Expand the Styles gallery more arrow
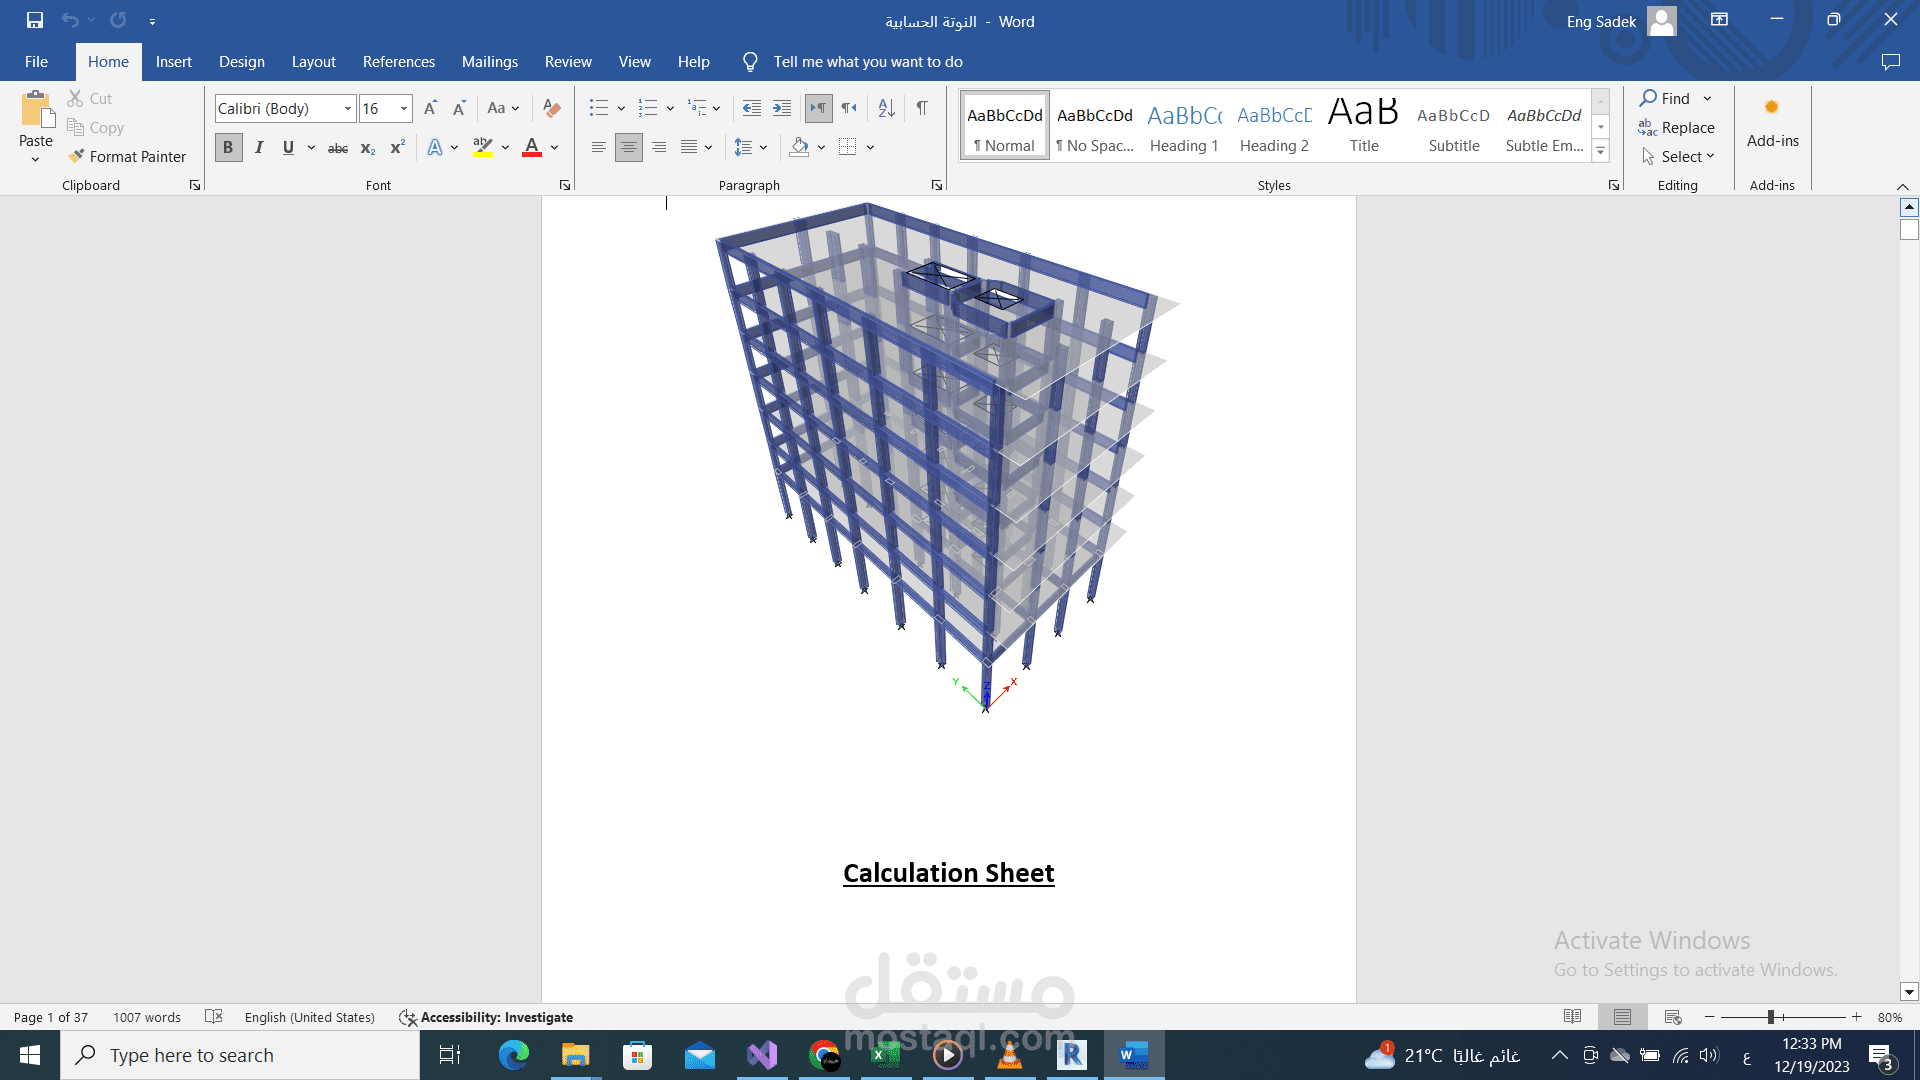Viewport: 1920px width, 1080px height. (x=1601, y=151)
